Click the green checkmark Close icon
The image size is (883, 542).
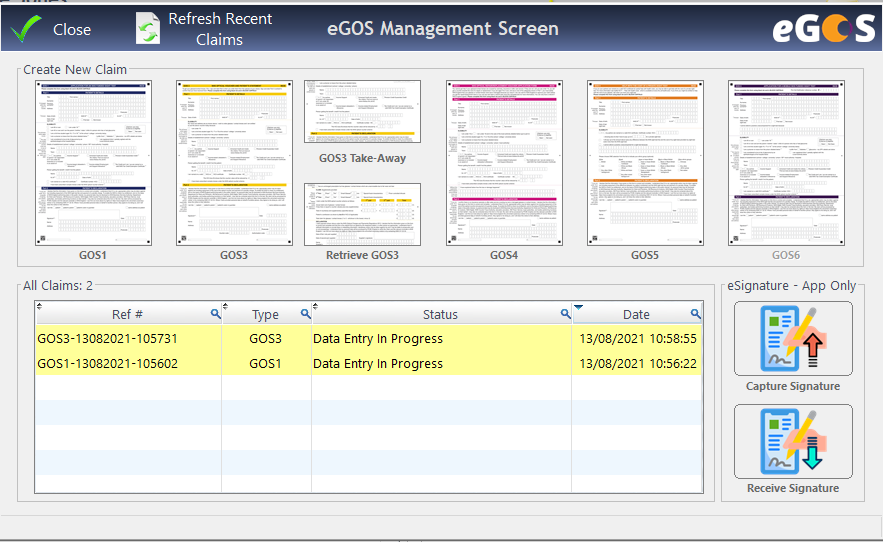coord(26,29)
